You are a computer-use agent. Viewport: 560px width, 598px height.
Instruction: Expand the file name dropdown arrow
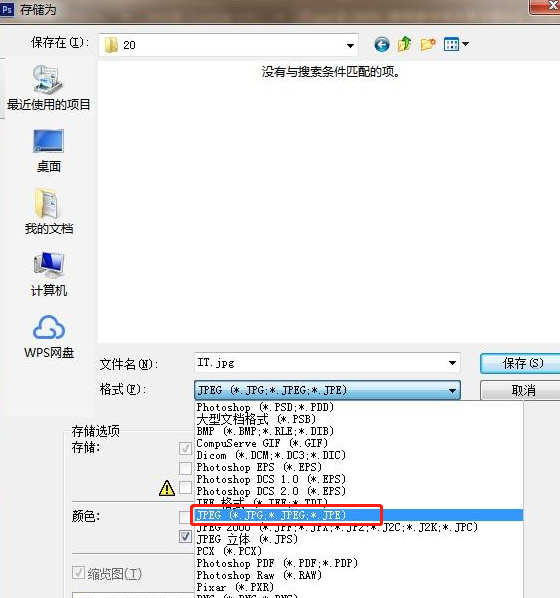pos(452,363)
